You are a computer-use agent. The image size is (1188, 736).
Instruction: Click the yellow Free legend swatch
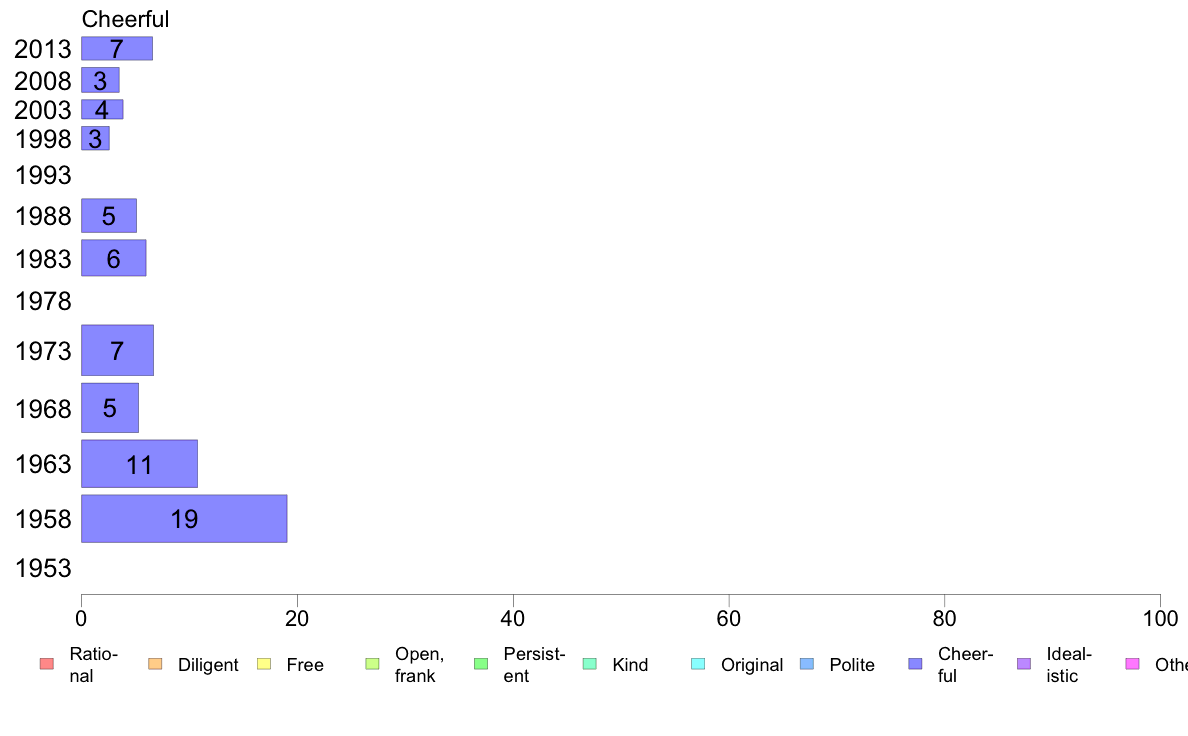pyautogui.click(x=264, y=664)
